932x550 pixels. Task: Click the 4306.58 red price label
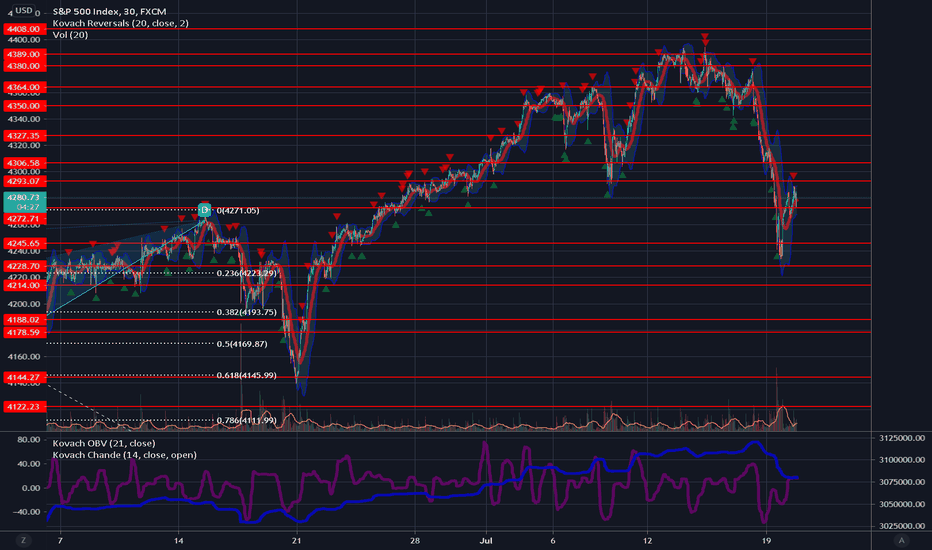click(24, 163)
